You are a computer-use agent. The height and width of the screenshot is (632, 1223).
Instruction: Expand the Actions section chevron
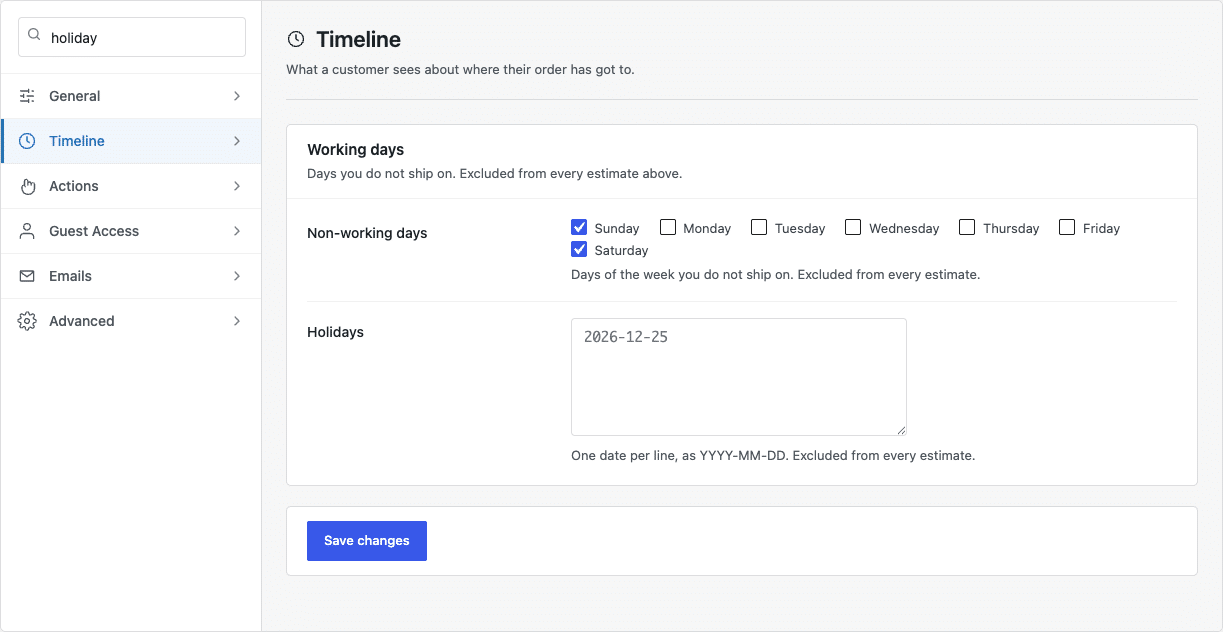(x=237, y=186)
